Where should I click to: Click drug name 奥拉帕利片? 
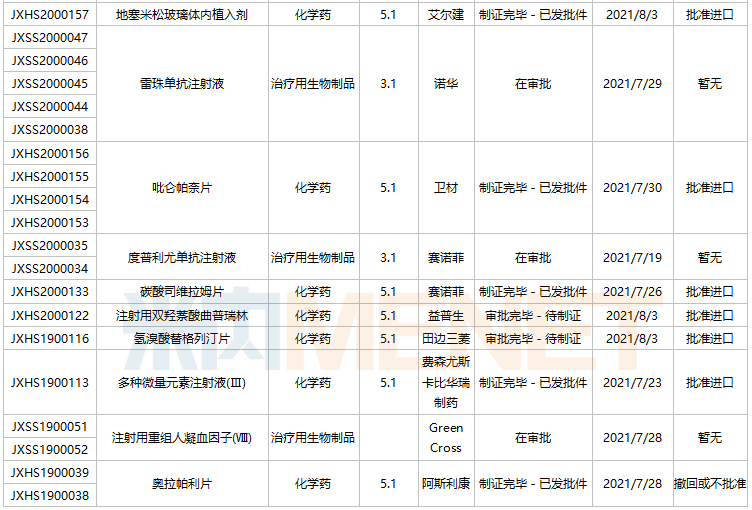pos(182,484)
